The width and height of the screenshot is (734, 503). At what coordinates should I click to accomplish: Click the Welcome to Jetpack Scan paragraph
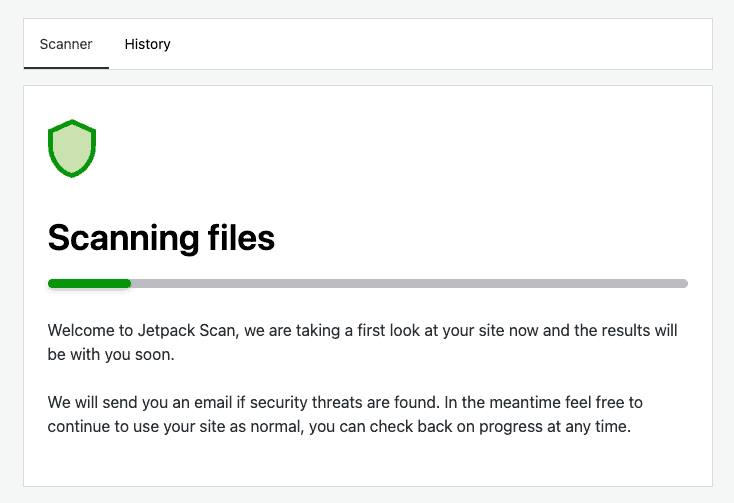(362, 343)
